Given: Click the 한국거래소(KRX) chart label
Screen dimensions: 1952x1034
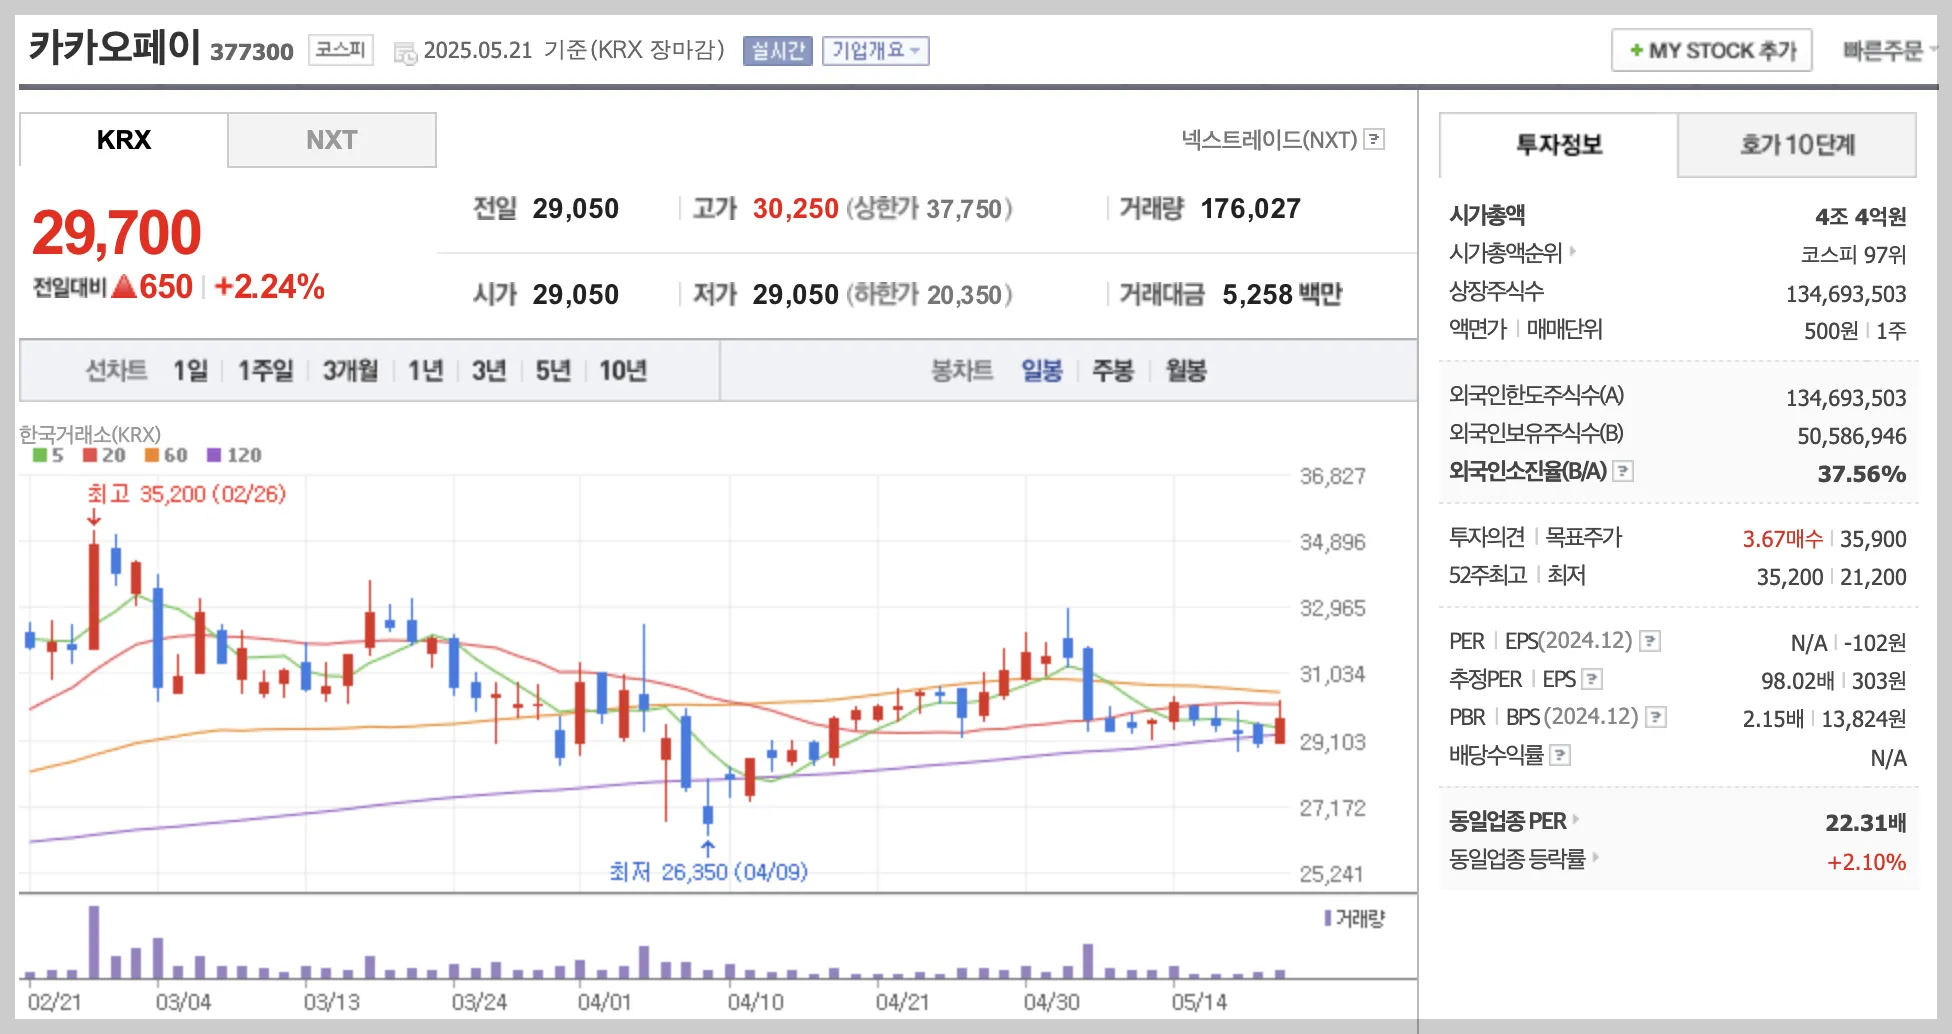Looking at the screenshot, I should (90, 435).
